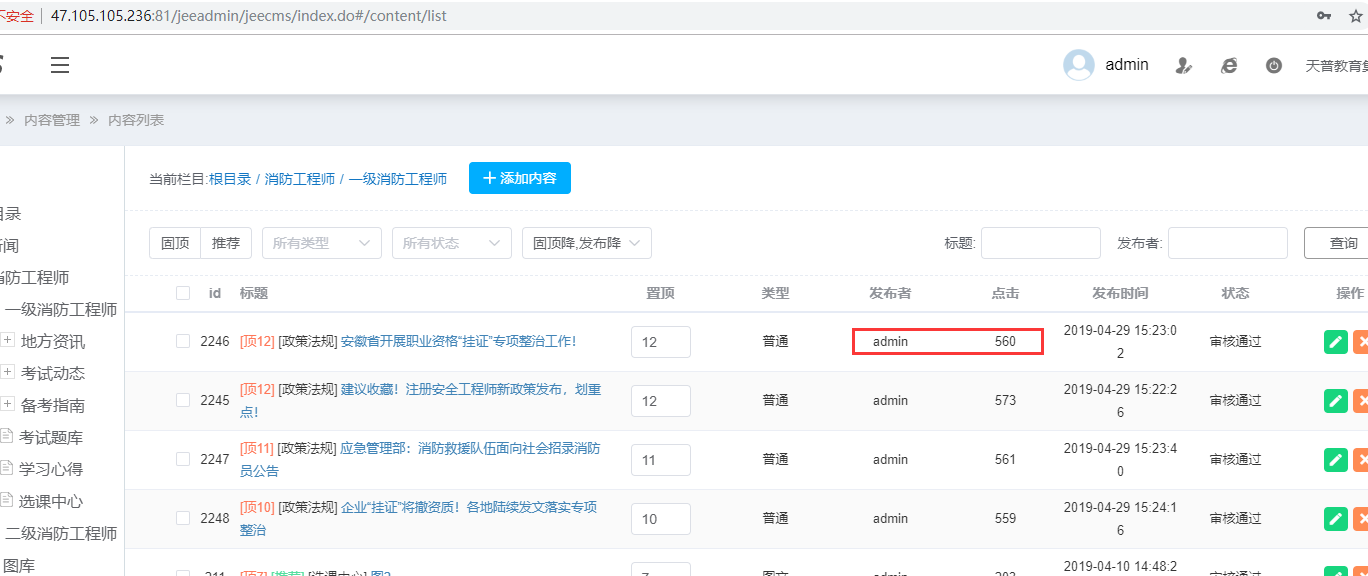Viewport: 1368px width, 576px height.
Task: Click the admin username text in header
Action: [x=1127, y=65]
